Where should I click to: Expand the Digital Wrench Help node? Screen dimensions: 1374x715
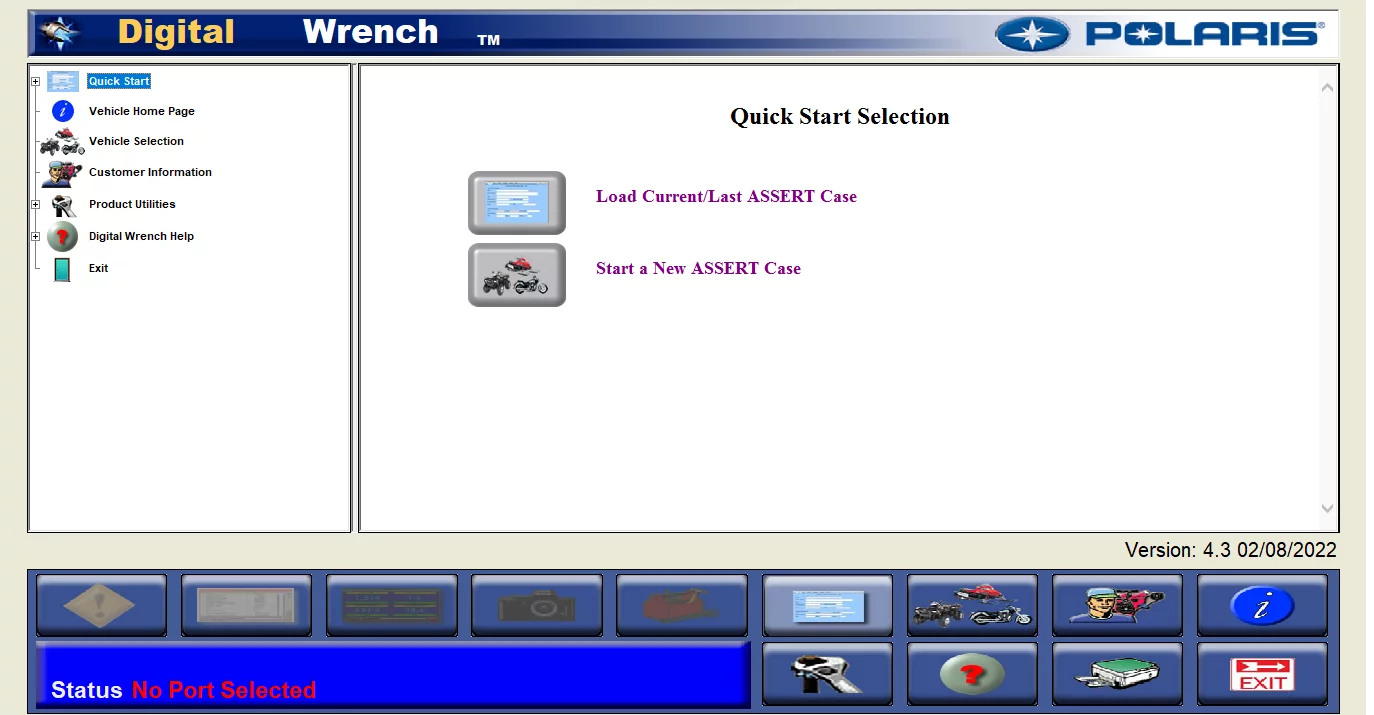(36, 237)
